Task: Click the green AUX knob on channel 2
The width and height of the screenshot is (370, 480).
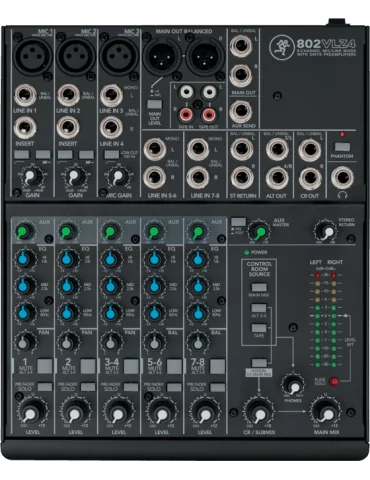Action: tap(68, 231)
